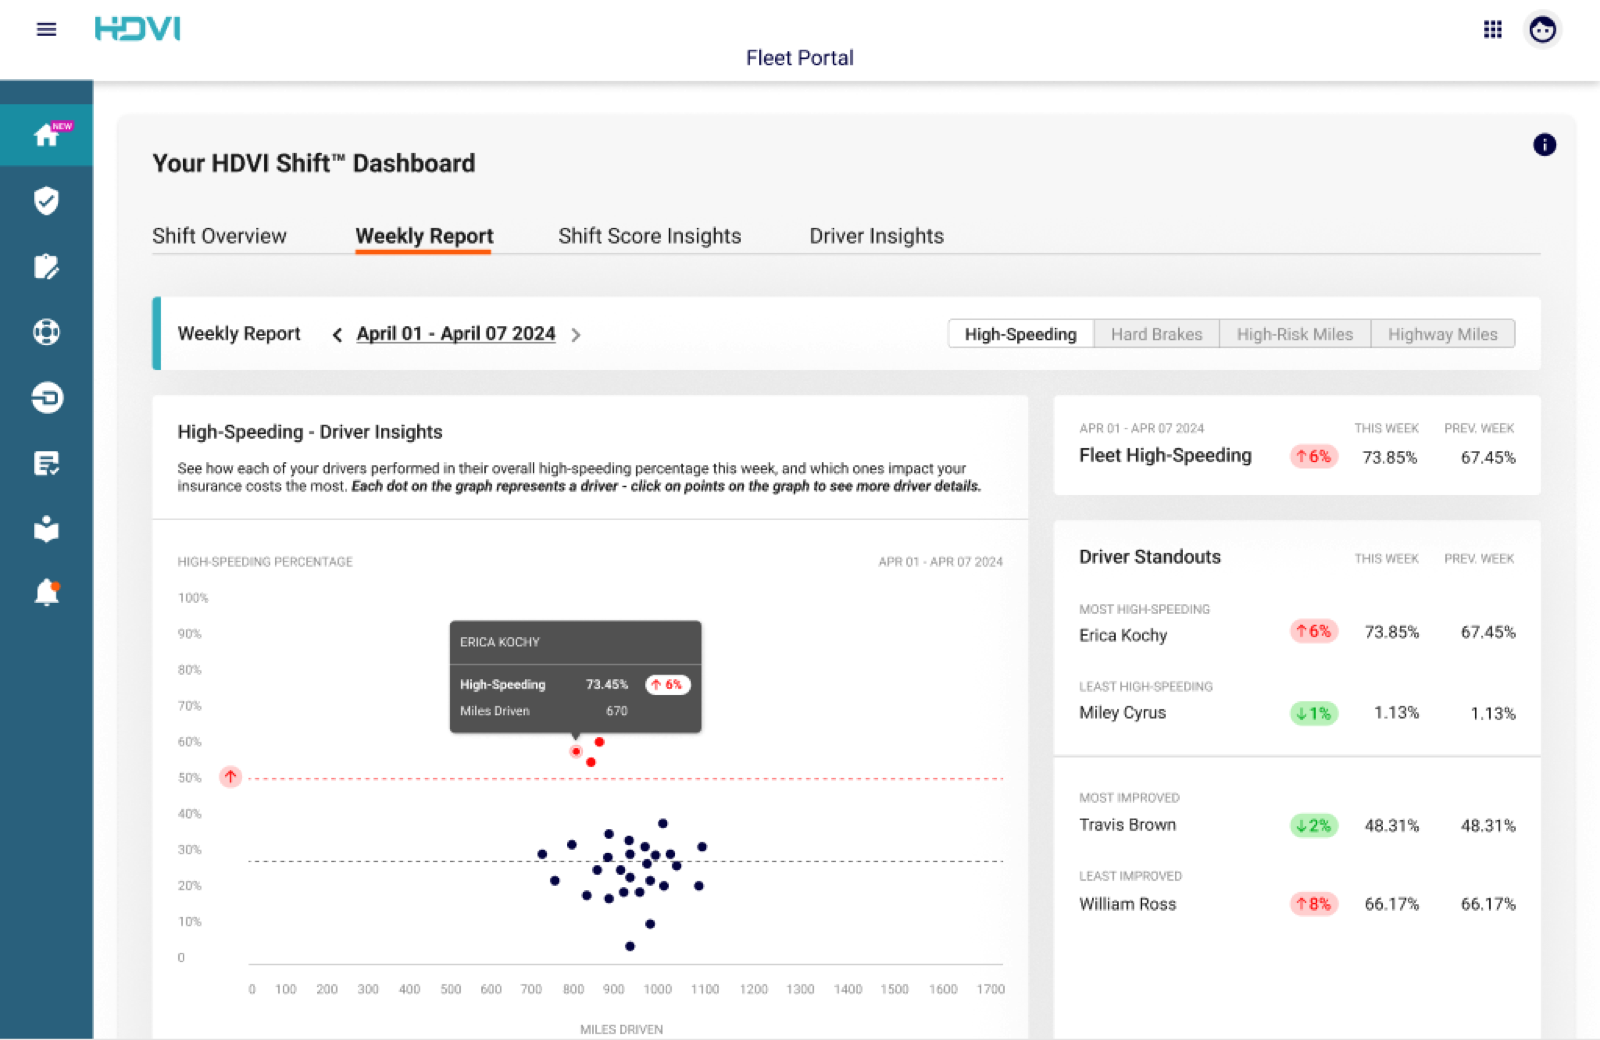Screen dimensions: 1600x1040
Task: Click driver Erica Kochy in standouts
Action: [1123, 635]
